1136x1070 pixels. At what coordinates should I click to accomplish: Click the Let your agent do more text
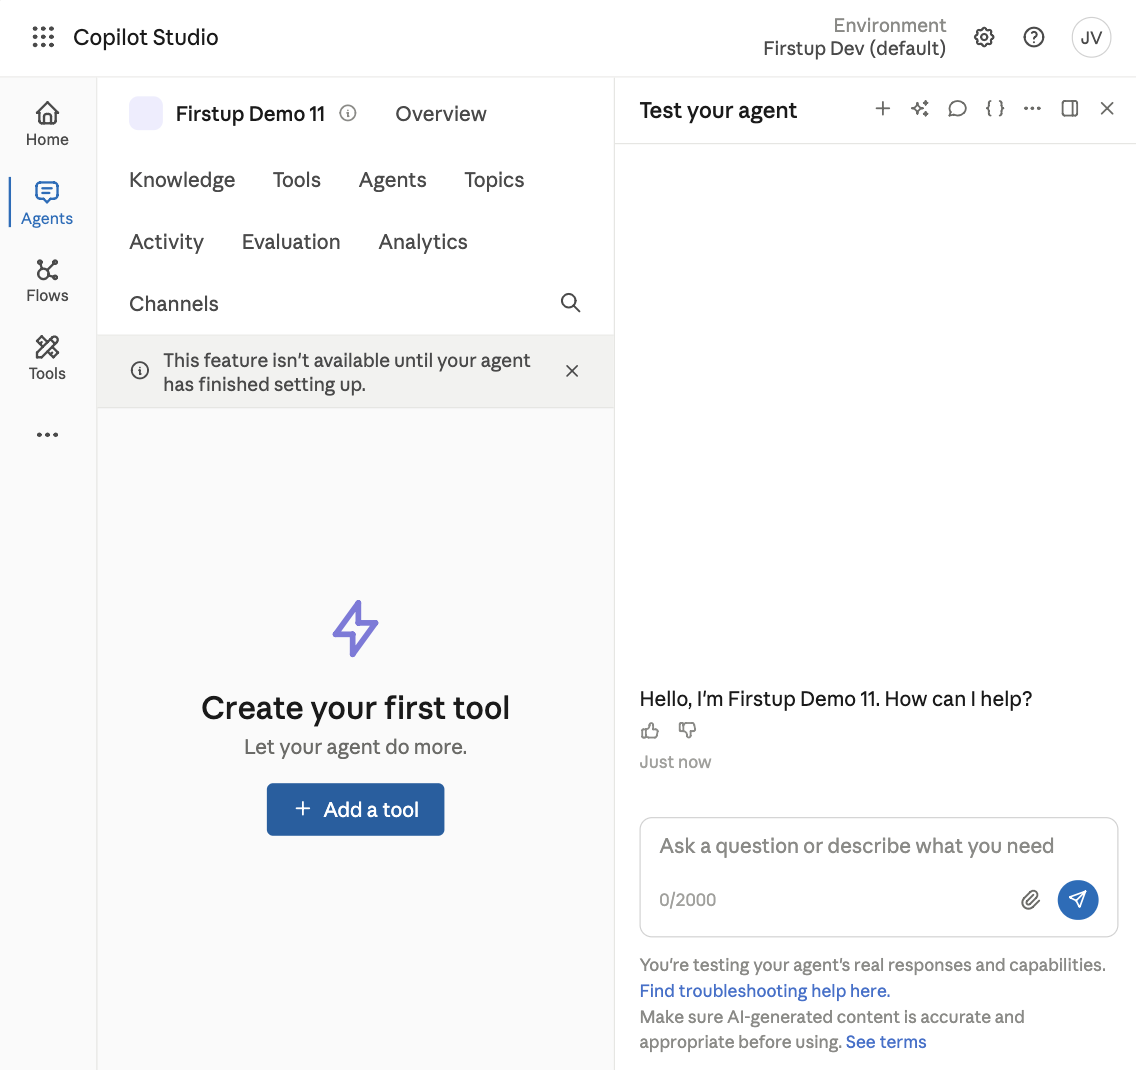click(355, 747)
